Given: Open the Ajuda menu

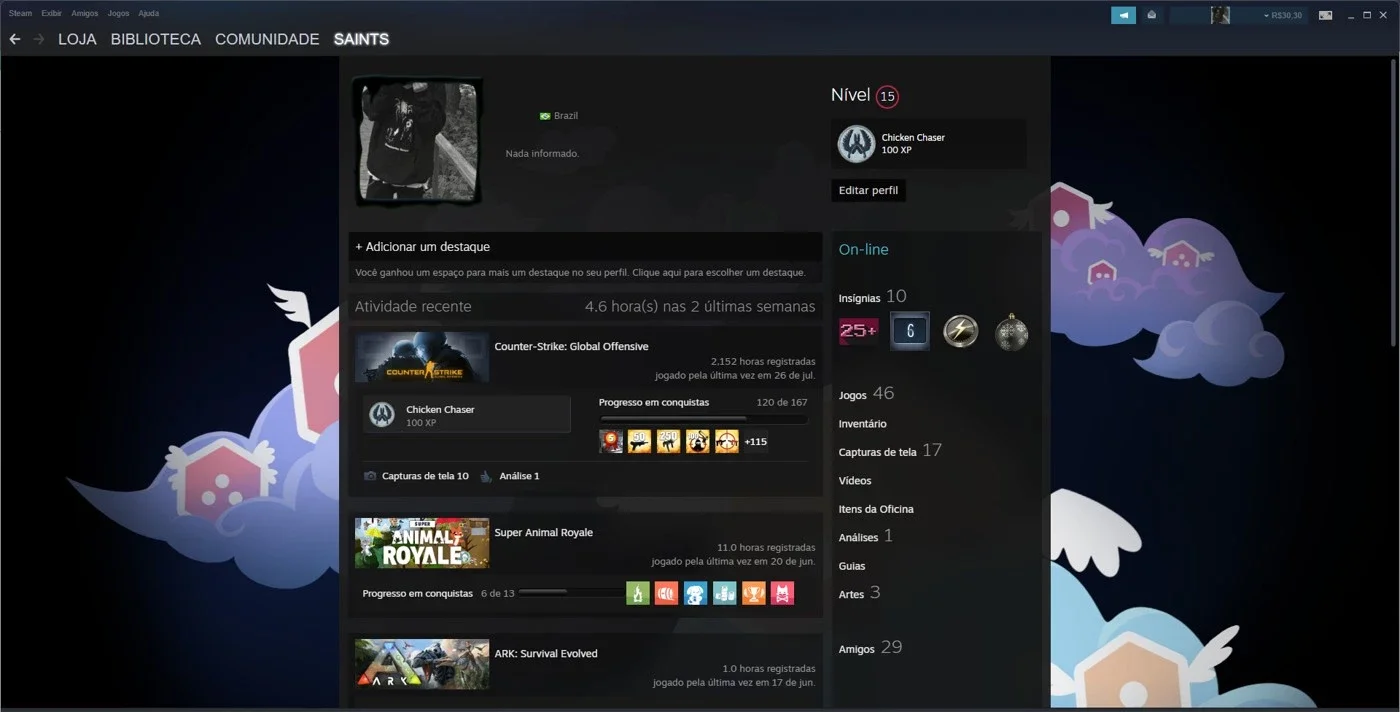Looking at the screenshot, I should pyautogui.click(x=148, y=13).
